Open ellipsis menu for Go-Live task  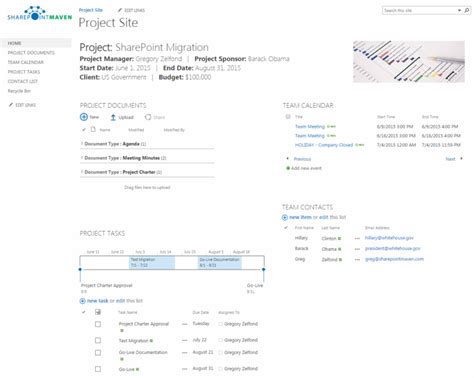click(185, 369)
